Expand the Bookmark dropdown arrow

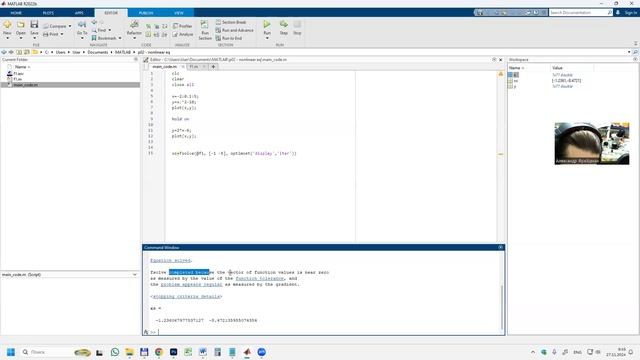(x=120, y=38)
